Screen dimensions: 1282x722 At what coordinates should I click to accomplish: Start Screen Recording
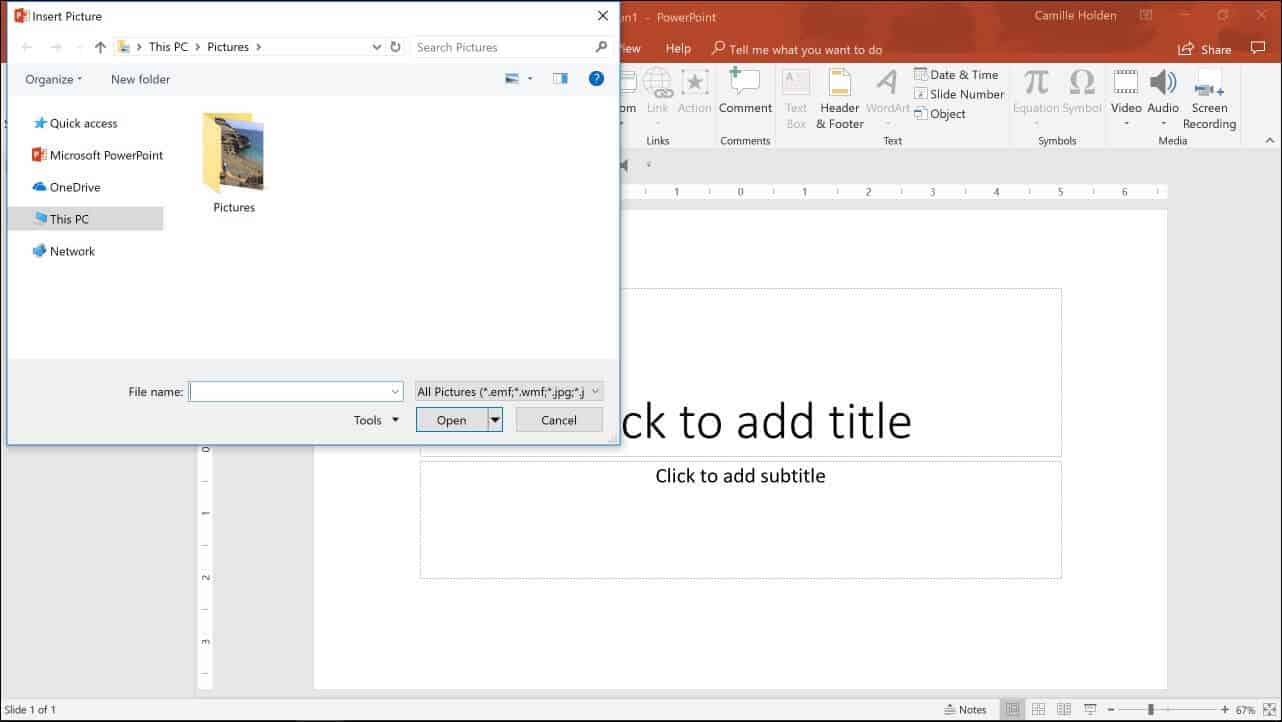click(x=1209, y=99)
